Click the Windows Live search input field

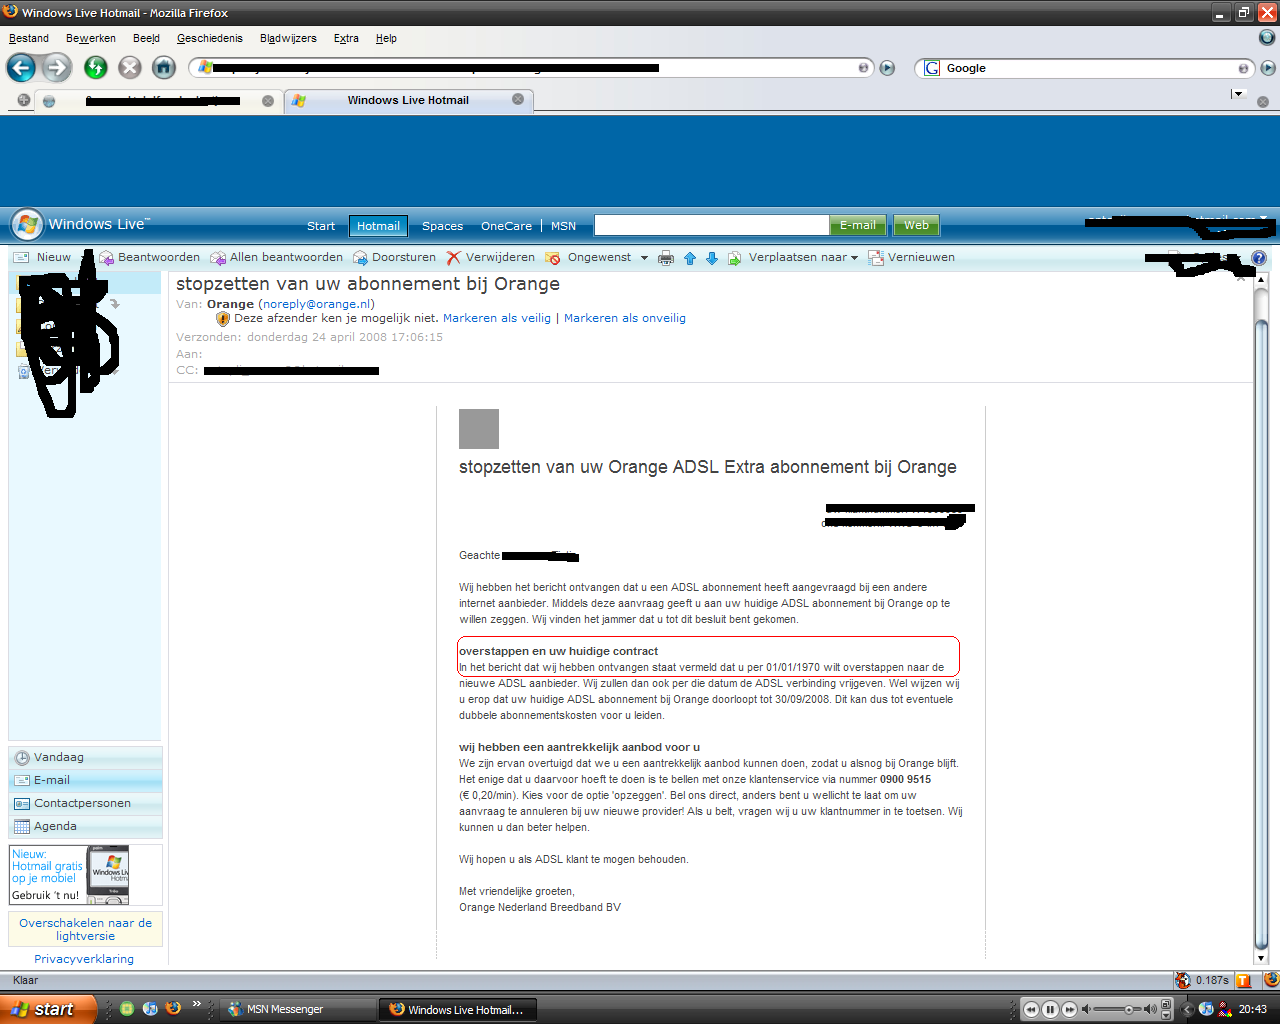pyautogui.click(x=712, y=225)
